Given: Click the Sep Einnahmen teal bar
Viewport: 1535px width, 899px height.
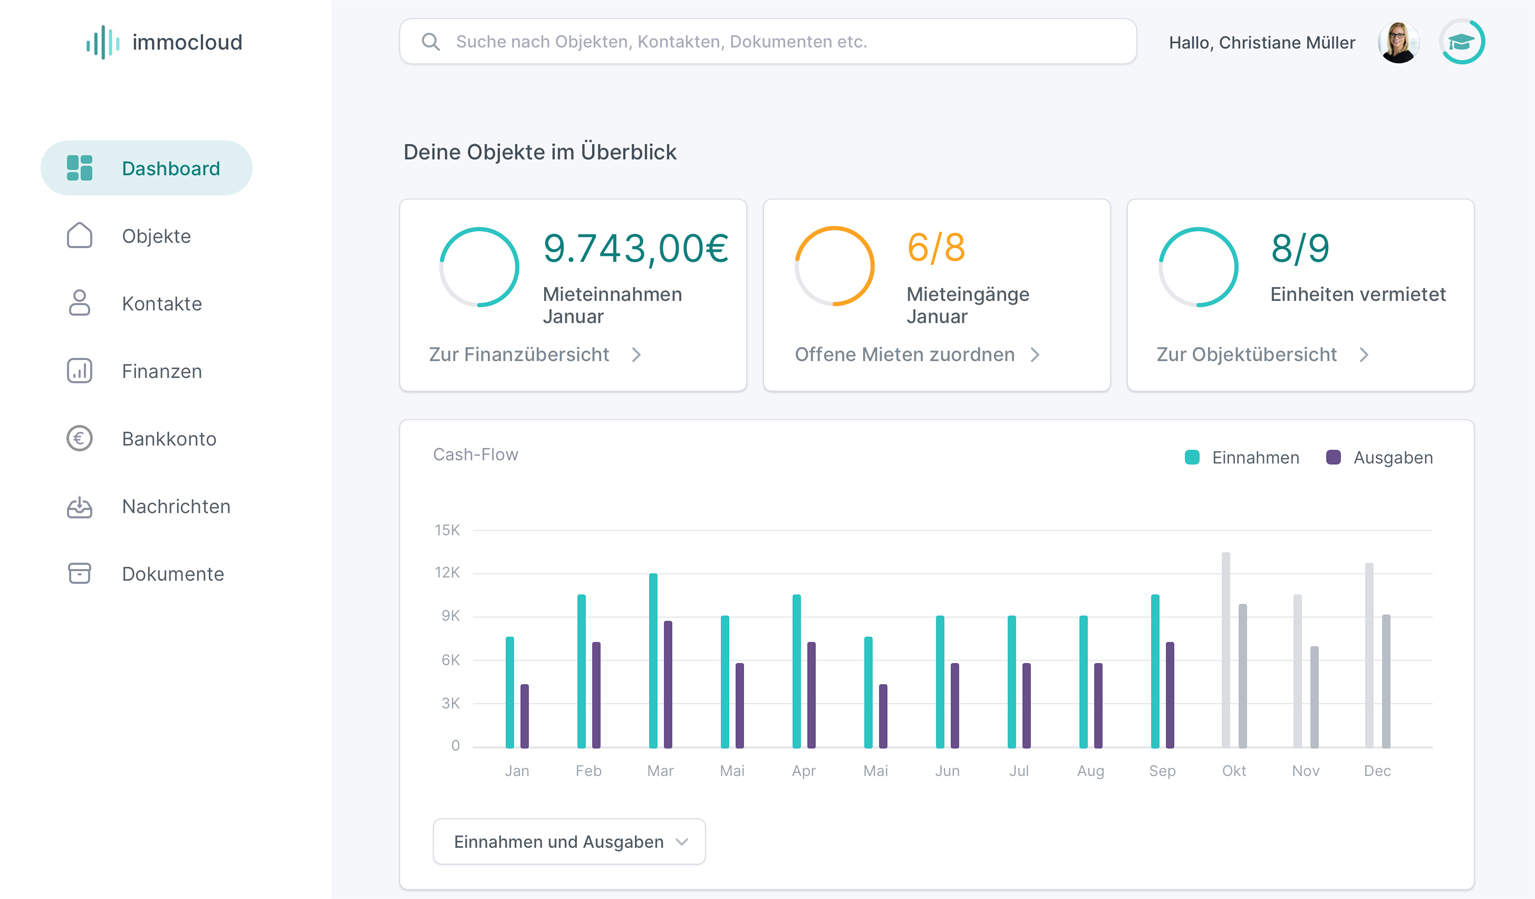Looking at the screenshot, I should pos(1156,671).
